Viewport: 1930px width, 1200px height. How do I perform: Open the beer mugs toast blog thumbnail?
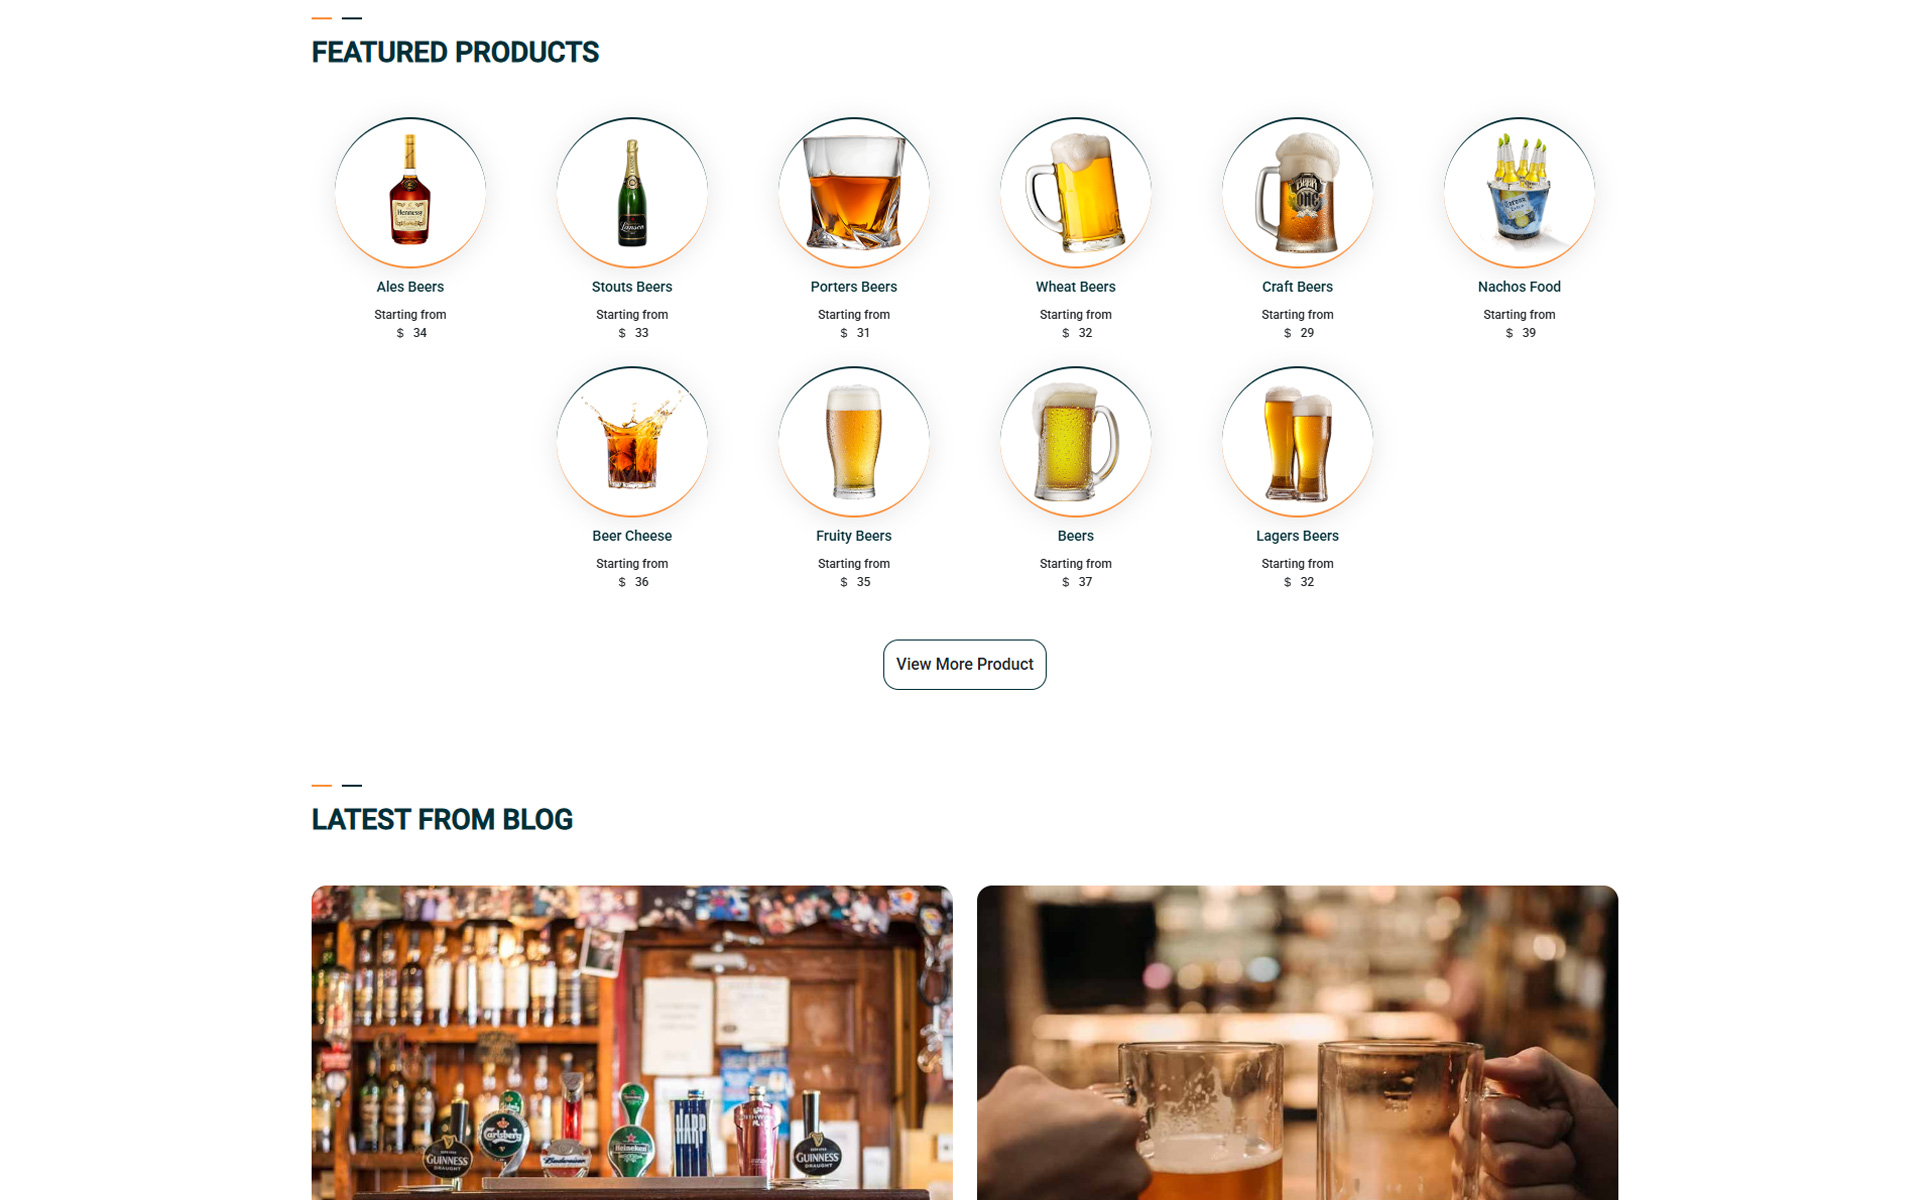tap(1298, 1043)
